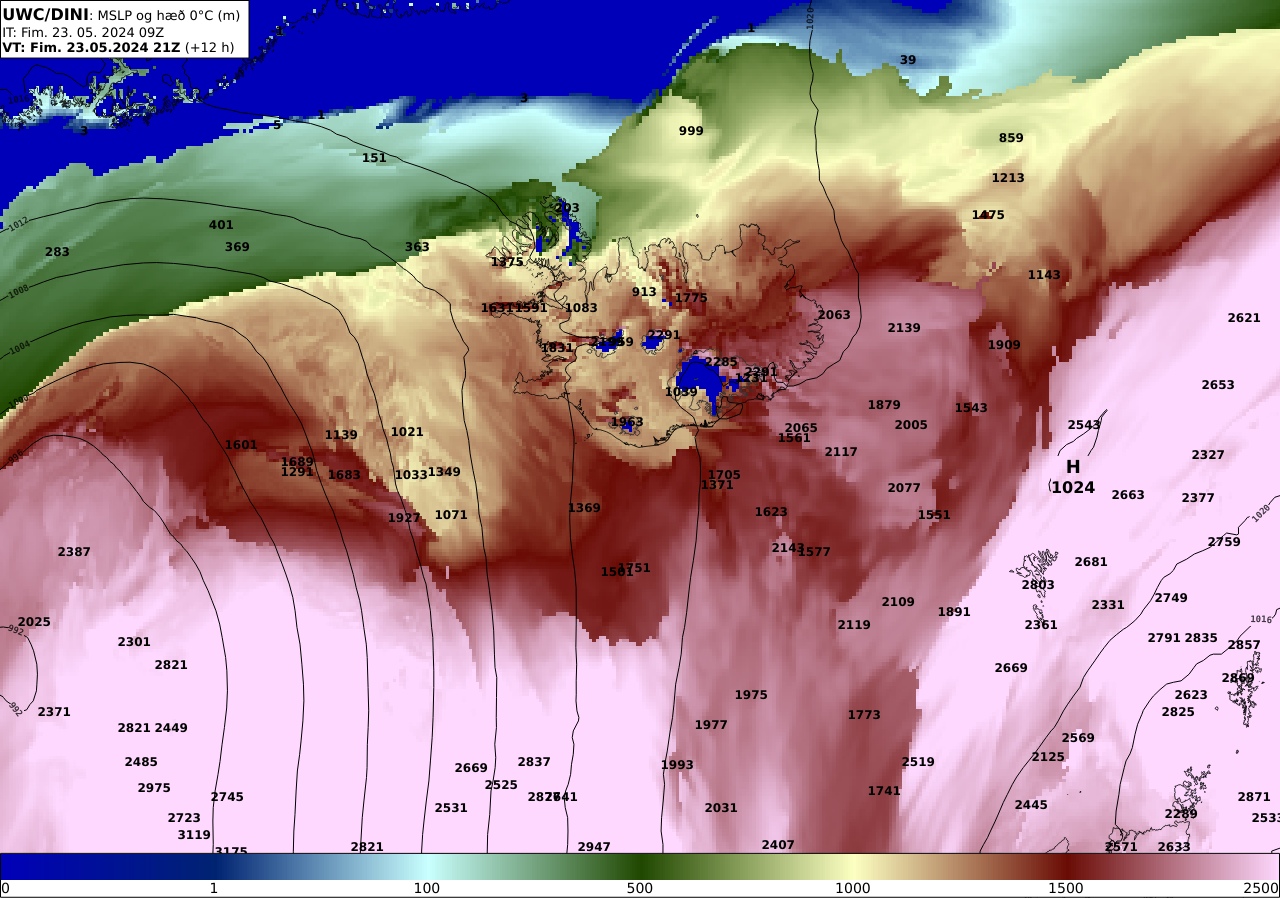The image size is (1280, 898).
Task: Select the 2543 value above H
Action: [1084, 425]
